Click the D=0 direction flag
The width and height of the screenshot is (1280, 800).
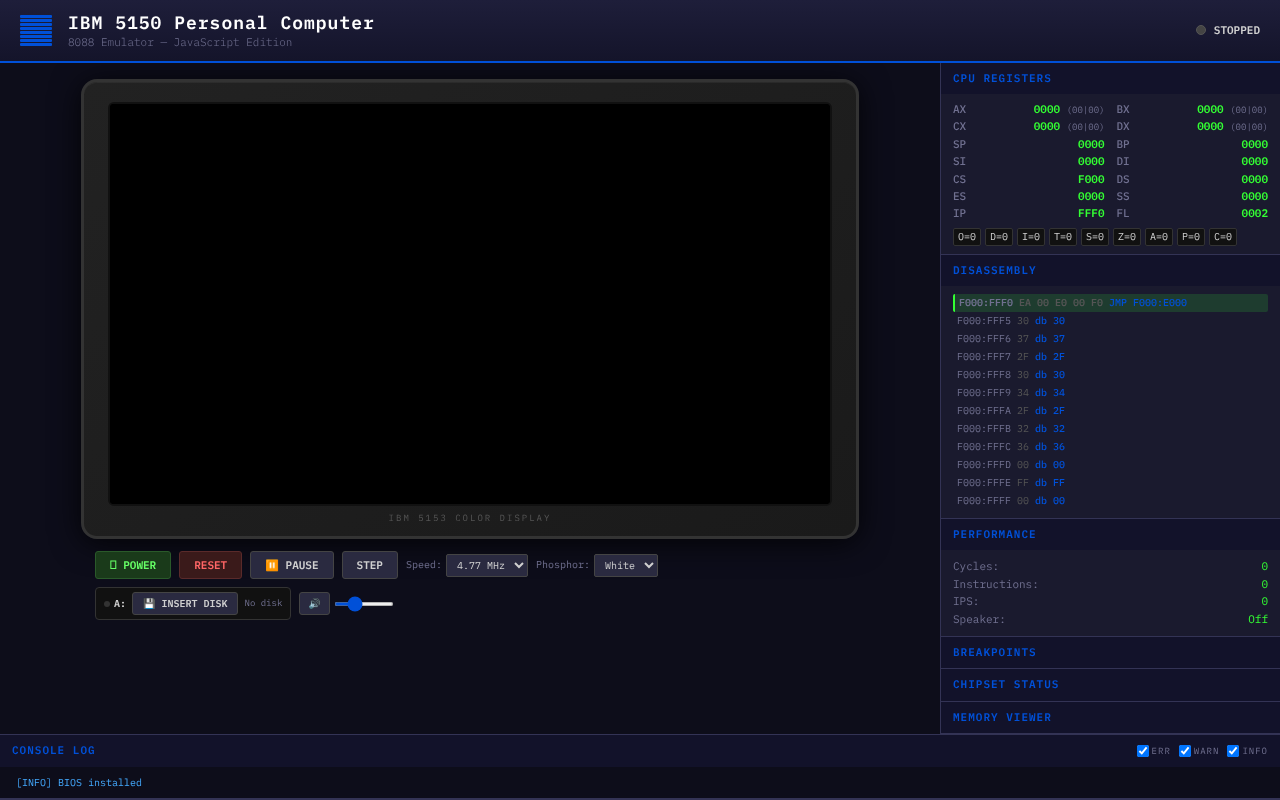click(999, 237)
